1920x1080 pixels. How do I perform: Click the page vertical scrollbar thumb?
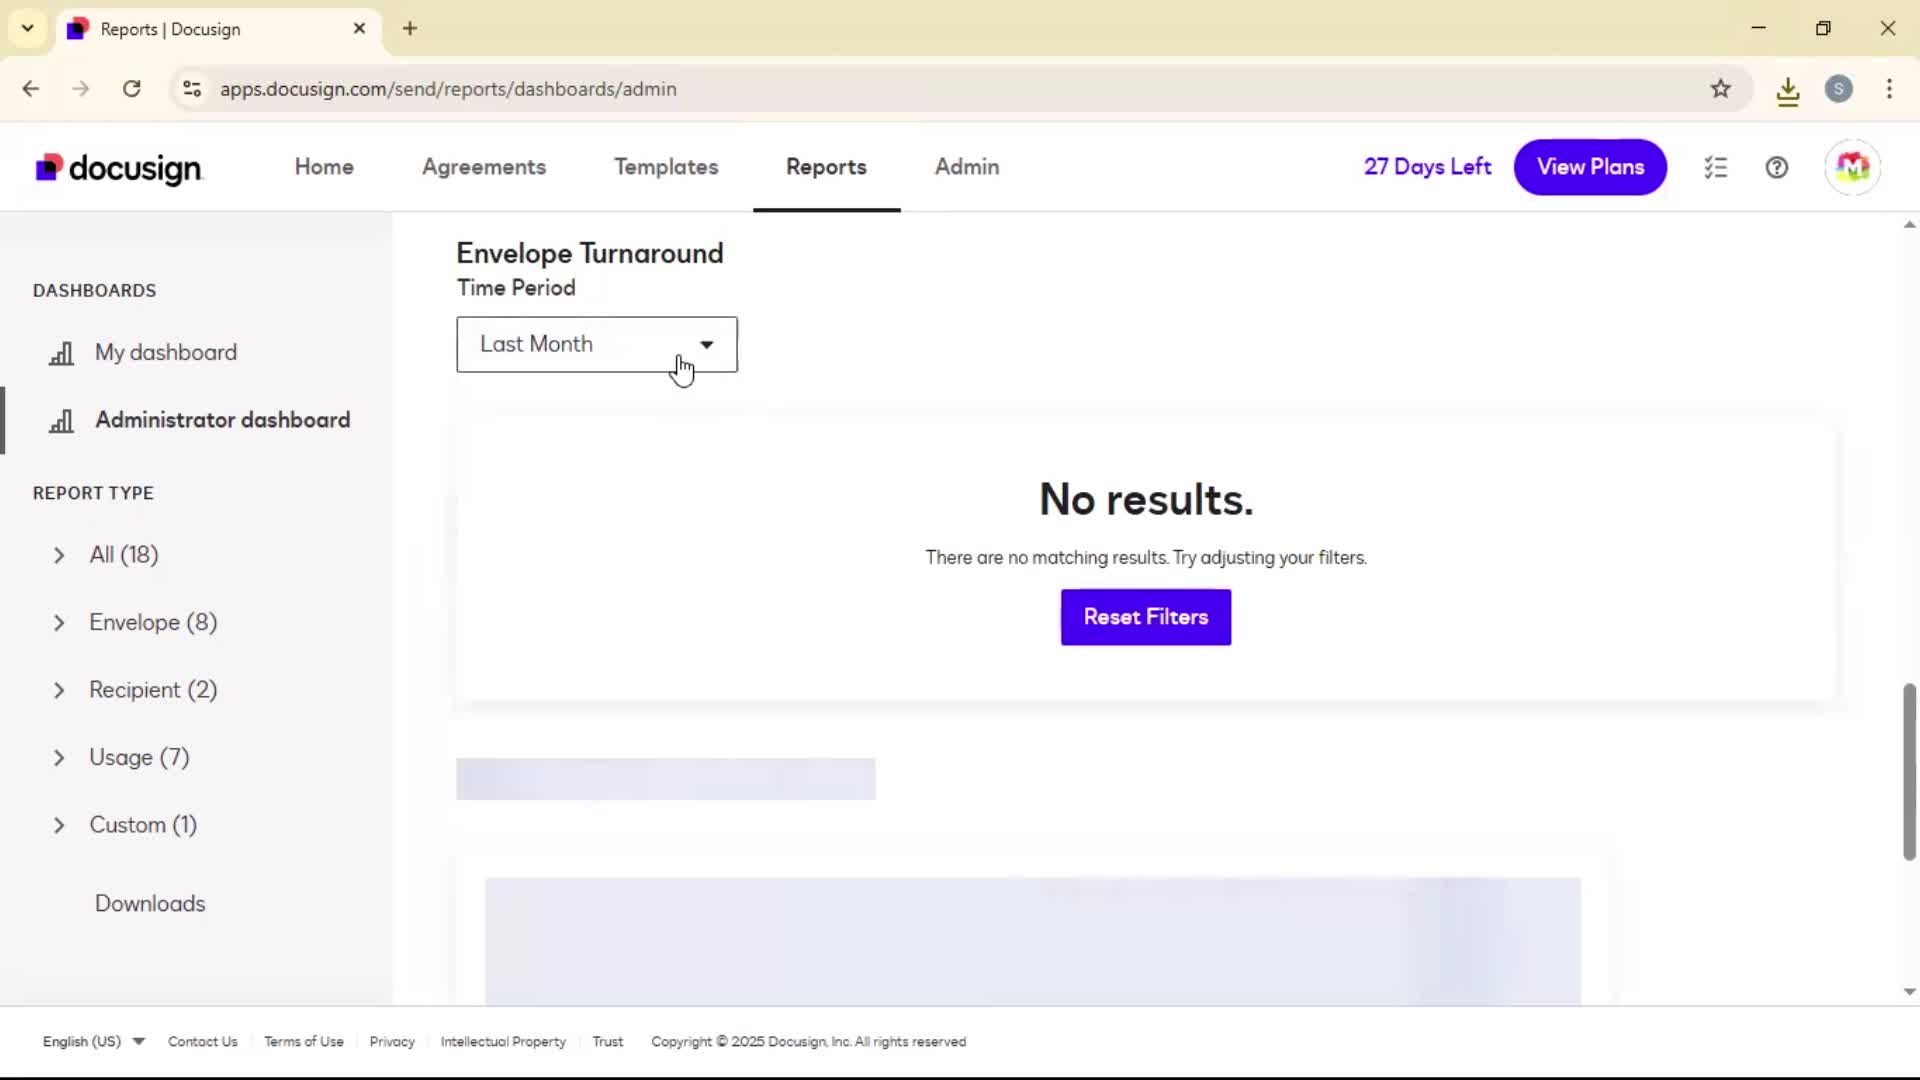[1909, 772]
